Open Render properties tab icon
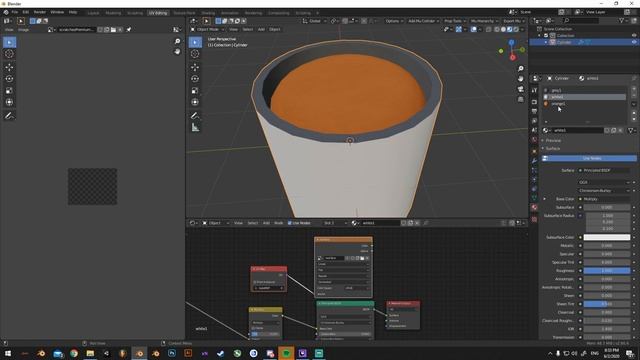The height and width of the screenshot is (360, 640). (x=534, y=102)
